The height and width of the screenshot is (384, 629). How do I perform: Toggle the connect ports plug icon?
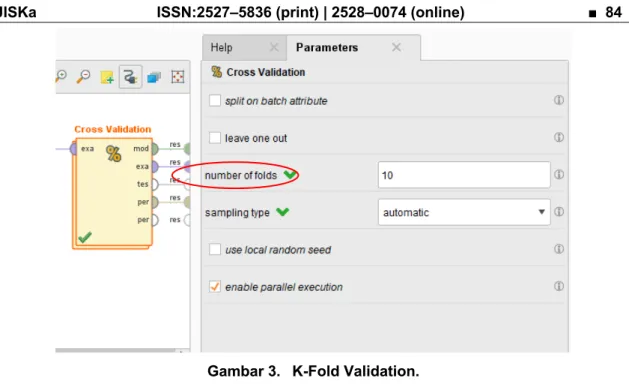pos(130,76)
